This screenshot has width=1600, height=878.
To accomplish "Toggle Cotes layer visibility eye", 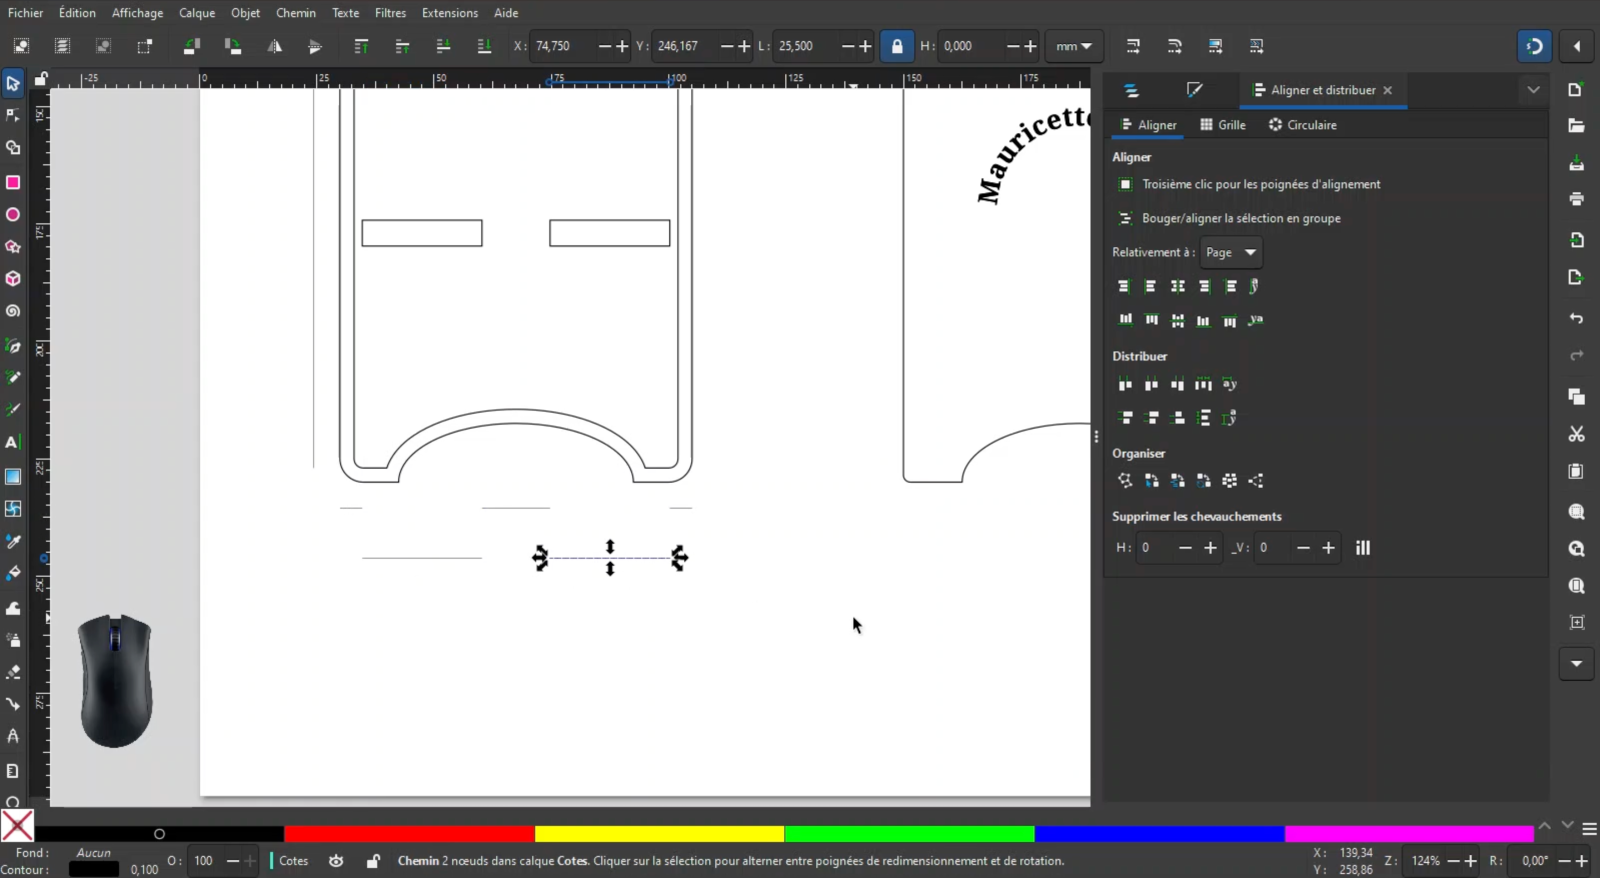I will [336, 861].
